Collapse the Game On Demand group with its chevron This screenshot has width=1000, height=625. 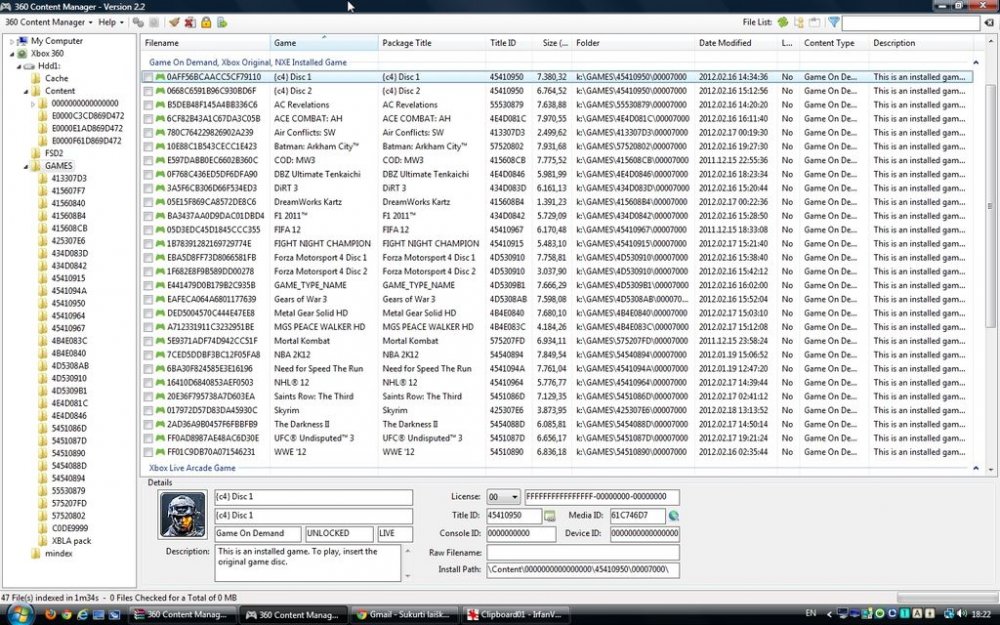tap(975, 62)
